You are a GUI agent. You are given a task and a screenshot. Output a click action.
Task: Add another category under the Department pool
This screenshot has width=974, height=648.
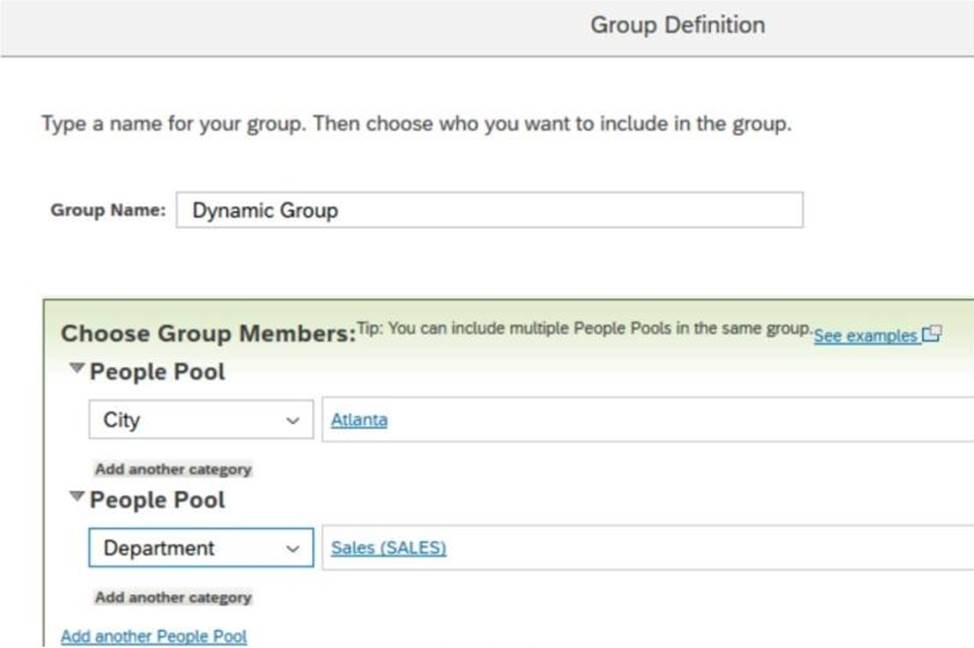[173, 597]
